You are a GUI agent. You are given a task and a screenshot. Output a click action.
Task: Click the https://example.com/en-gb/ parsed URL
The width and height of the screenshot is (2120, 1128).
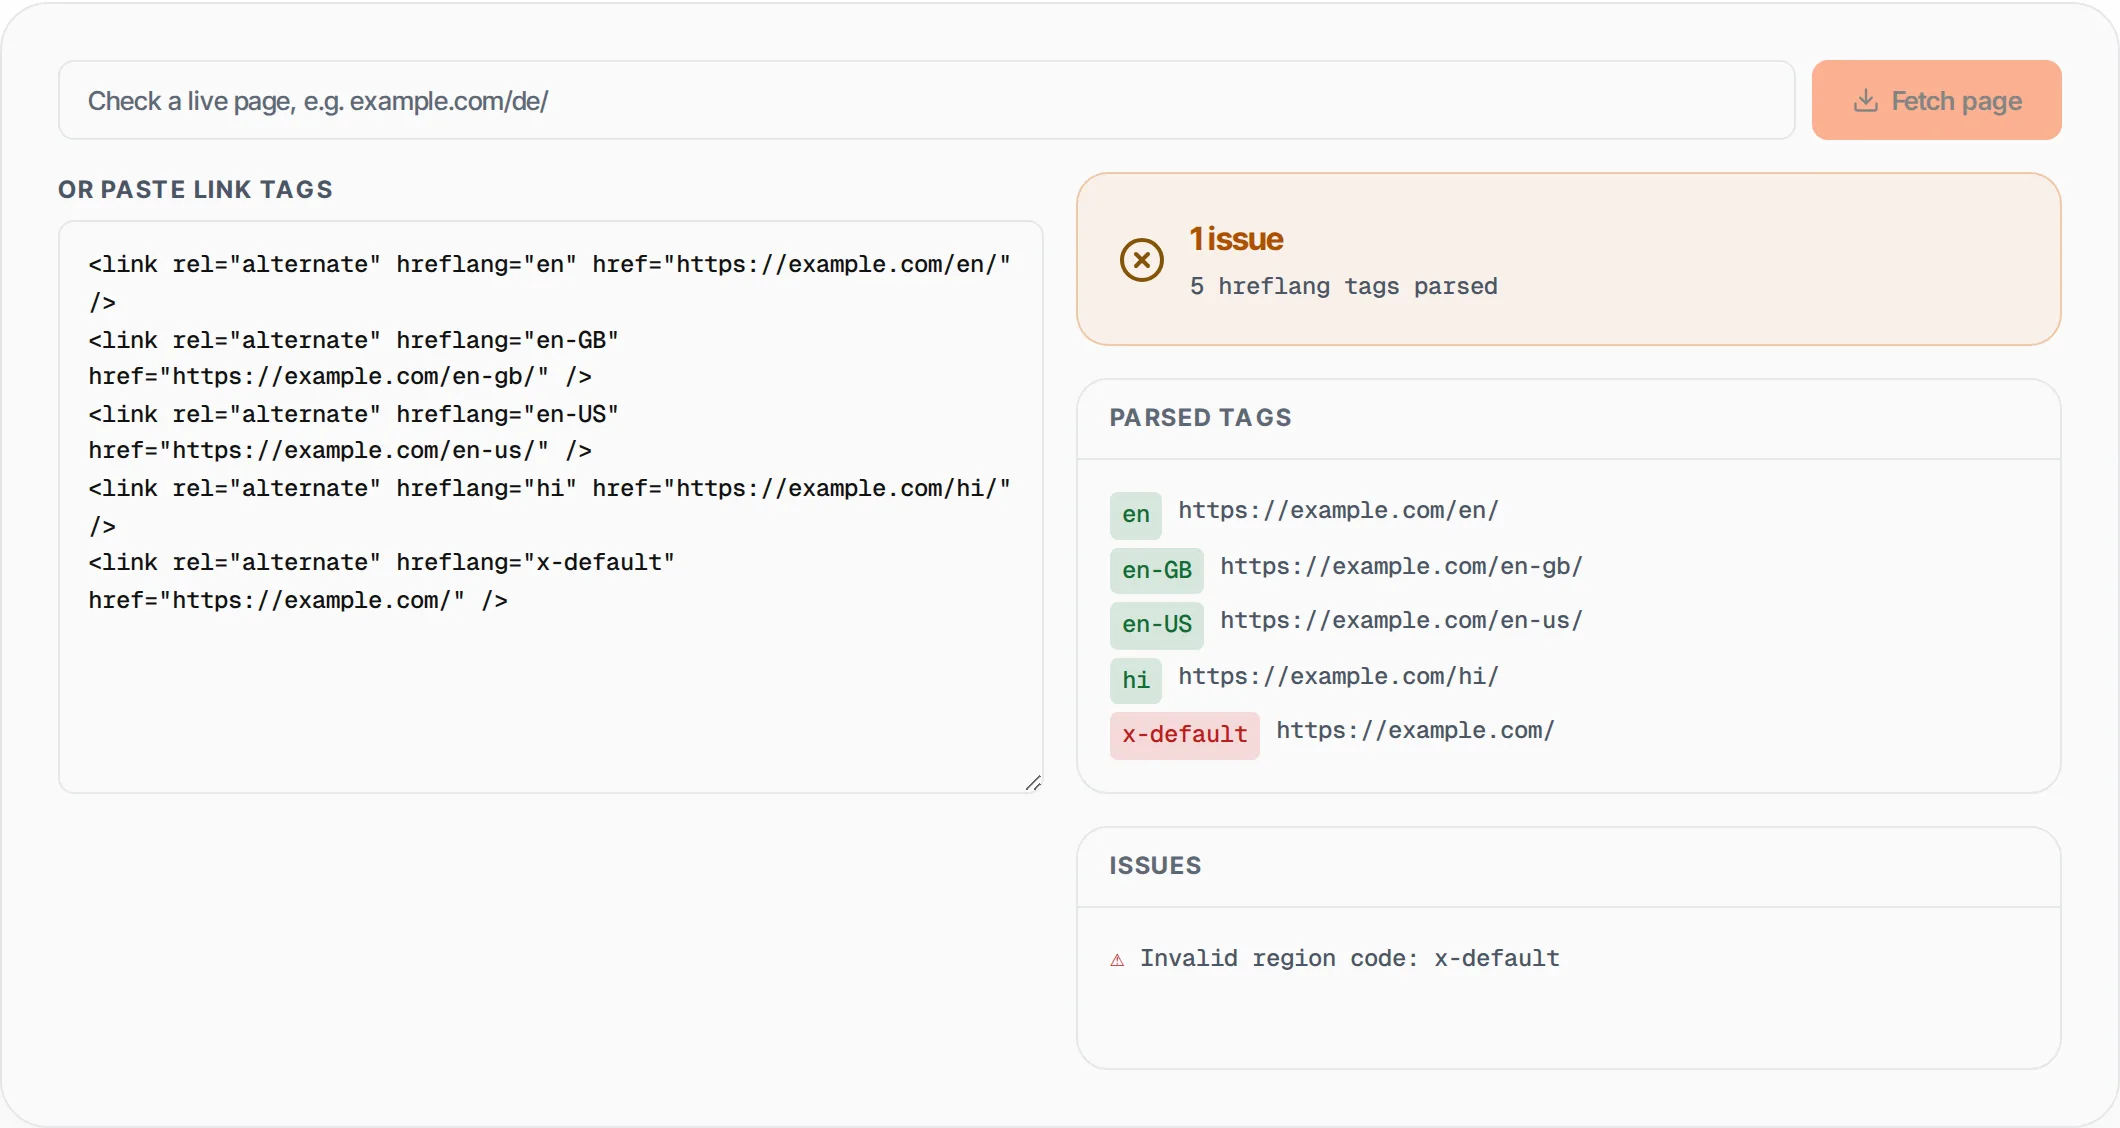point(1401,566)
